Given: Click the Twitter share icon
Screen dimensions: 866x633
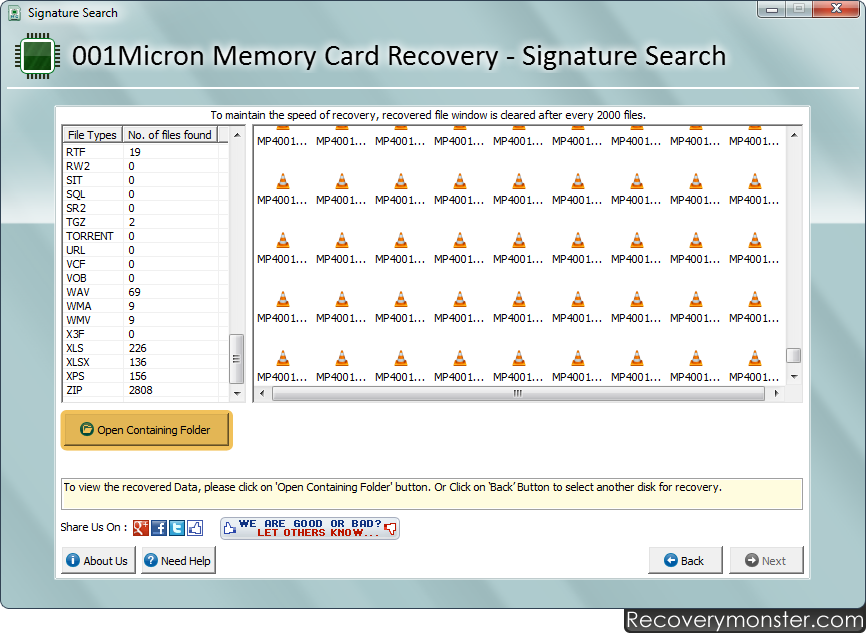Looking at the screenshot, I should click(177, 528).
